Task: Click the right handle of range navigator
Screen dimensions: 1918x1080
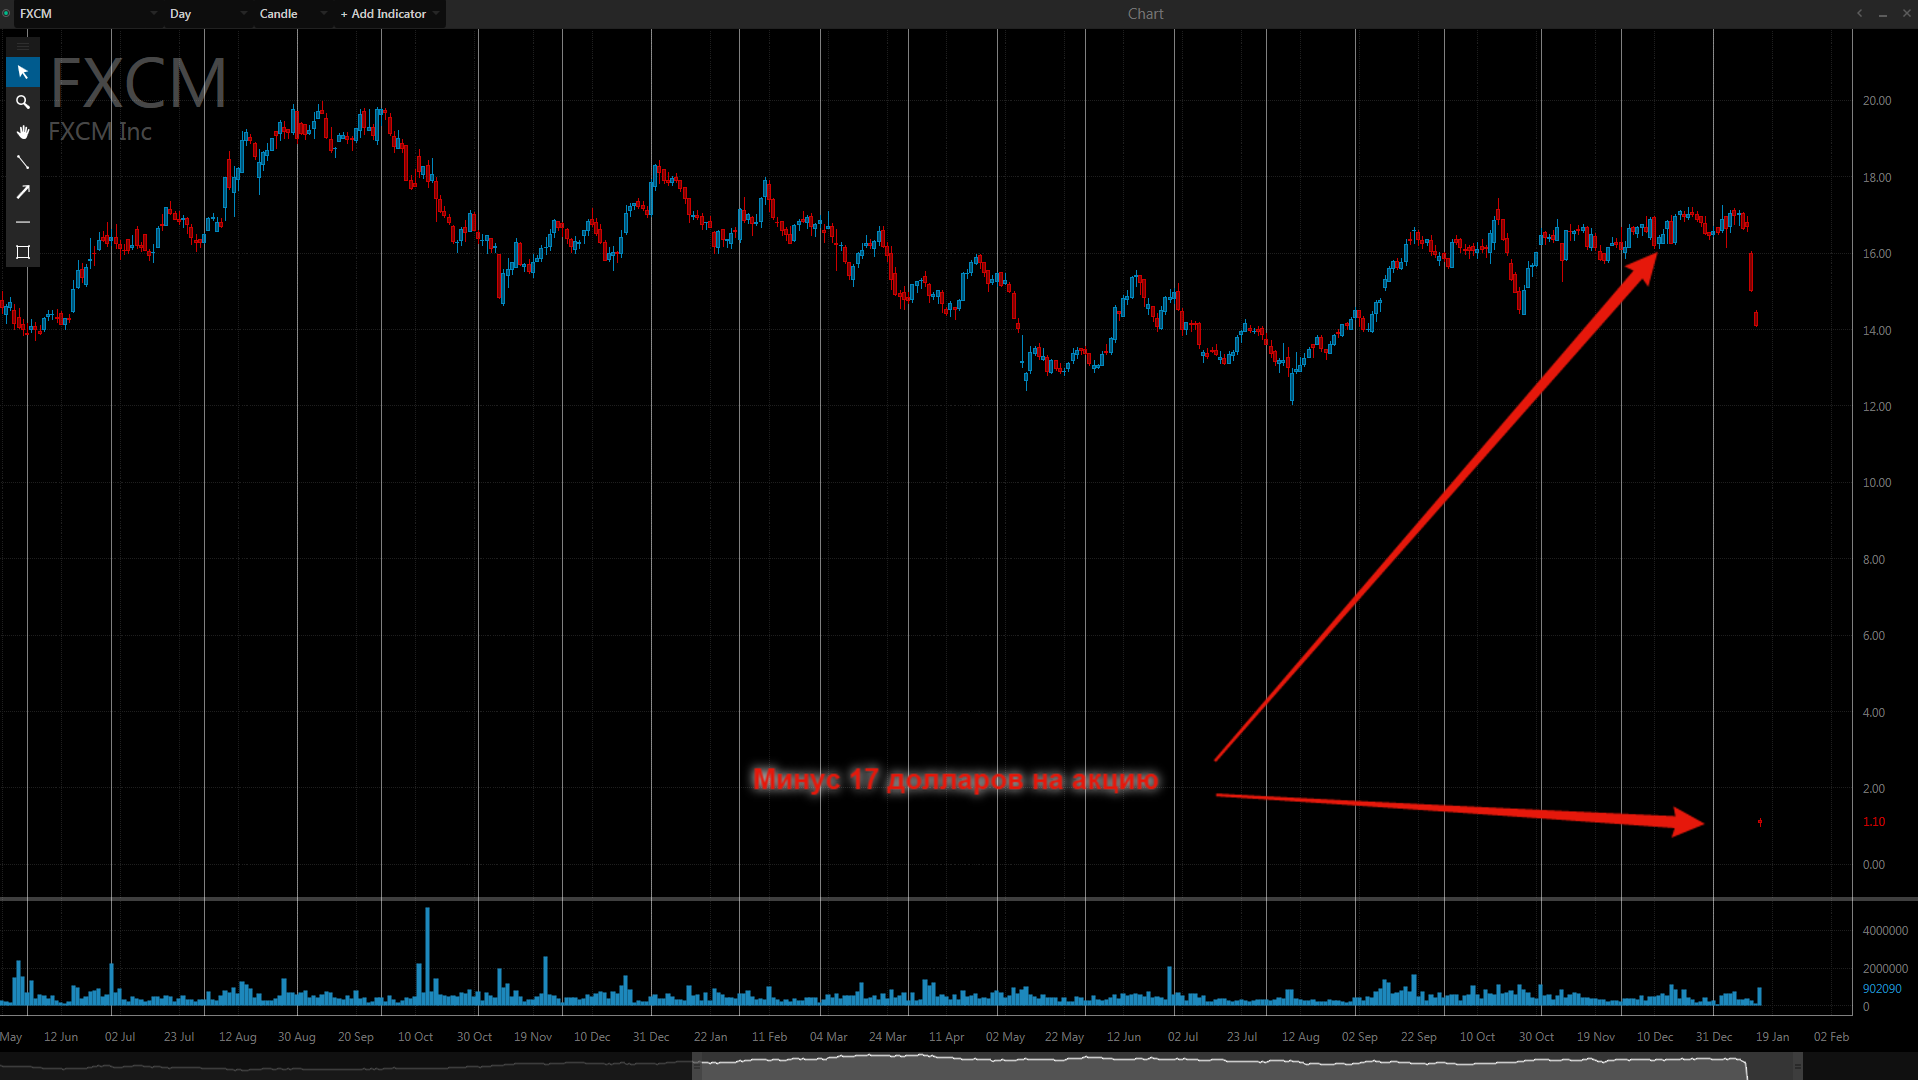Action: (1797, 1067)
